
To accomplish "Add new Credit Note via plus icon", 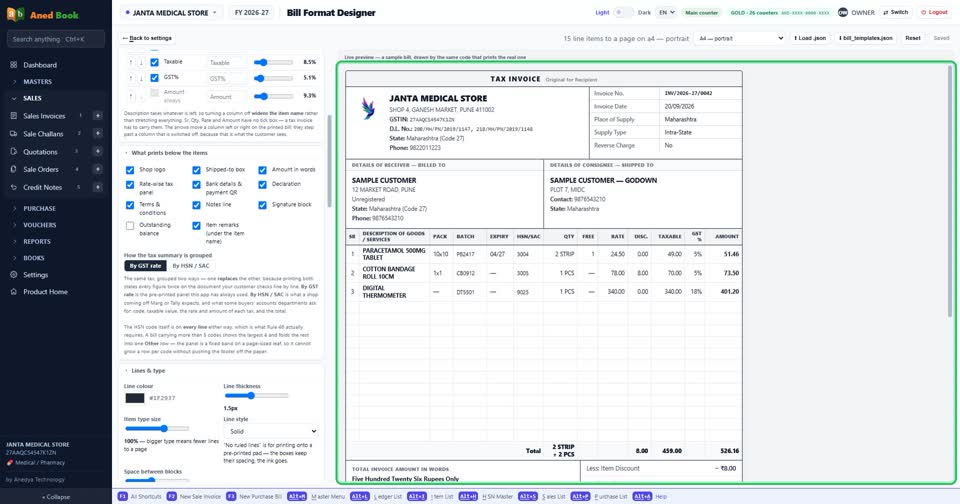I will 97,187.
